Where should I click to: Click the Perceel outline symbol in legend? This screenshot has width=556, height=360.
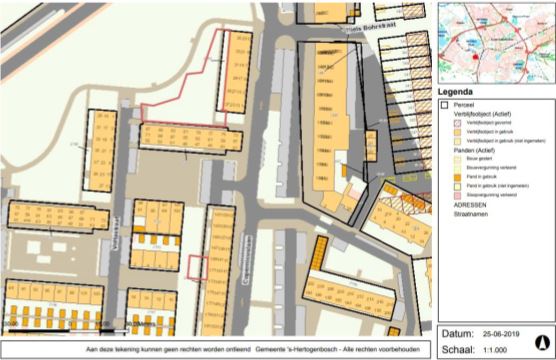[x=445, y=105]
